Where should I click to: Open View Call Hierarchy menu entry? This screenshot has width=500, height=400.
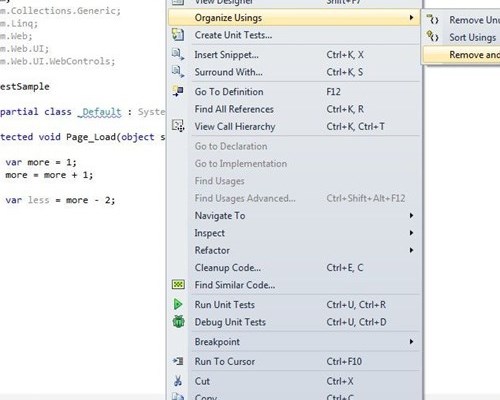tap(294, 126)
